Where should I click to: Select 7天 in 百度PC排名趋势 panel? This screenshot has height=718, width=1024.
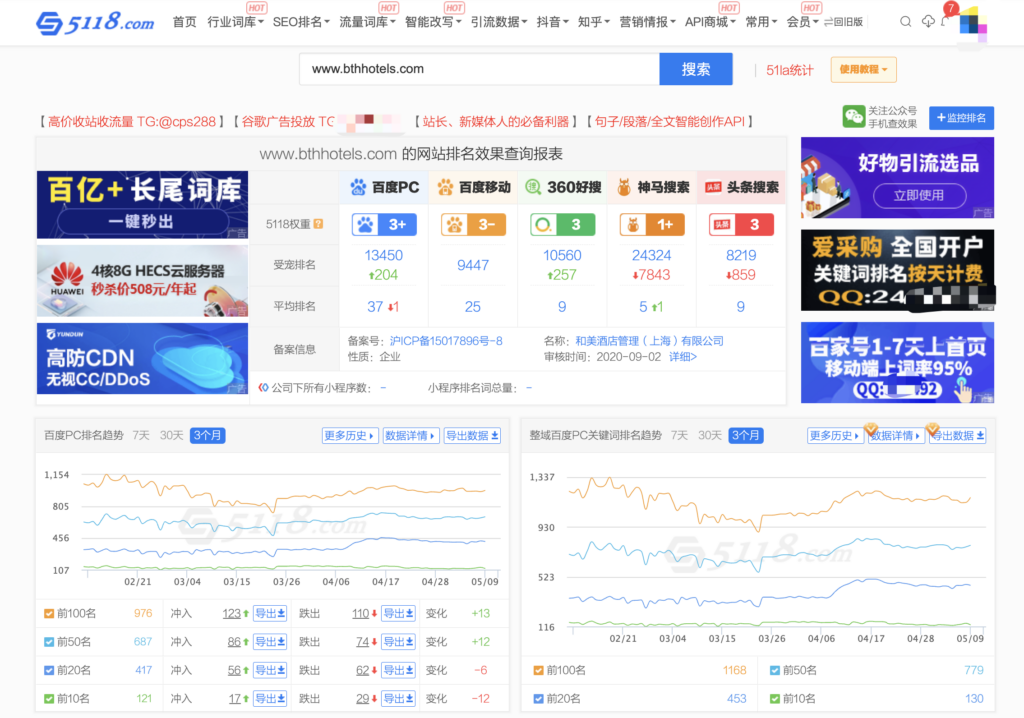pos(140,435)
